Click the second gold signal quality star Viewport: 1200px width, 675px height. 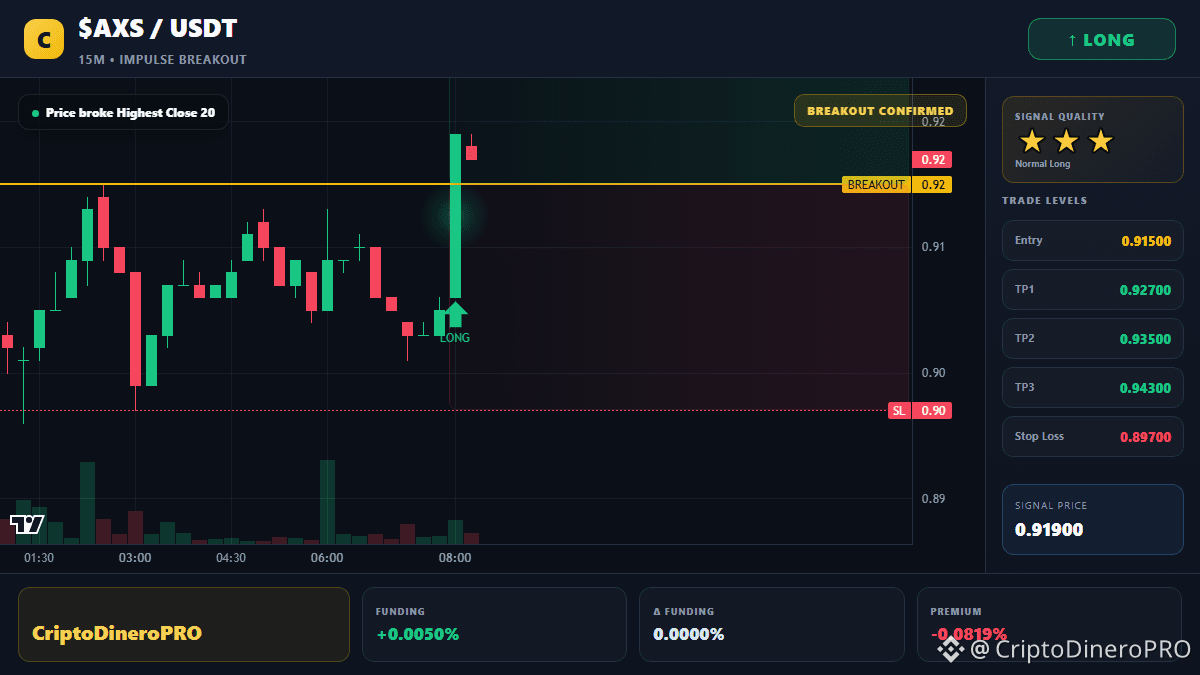click(1066, 141)
